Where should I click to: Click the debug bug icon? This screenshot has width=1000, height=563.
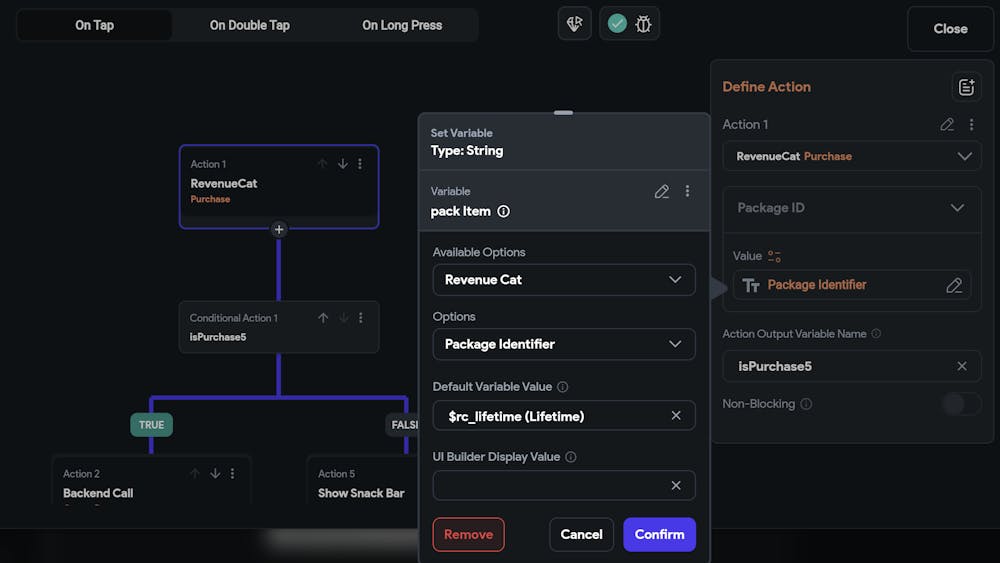pyautogui.click(x=643, y=24)
